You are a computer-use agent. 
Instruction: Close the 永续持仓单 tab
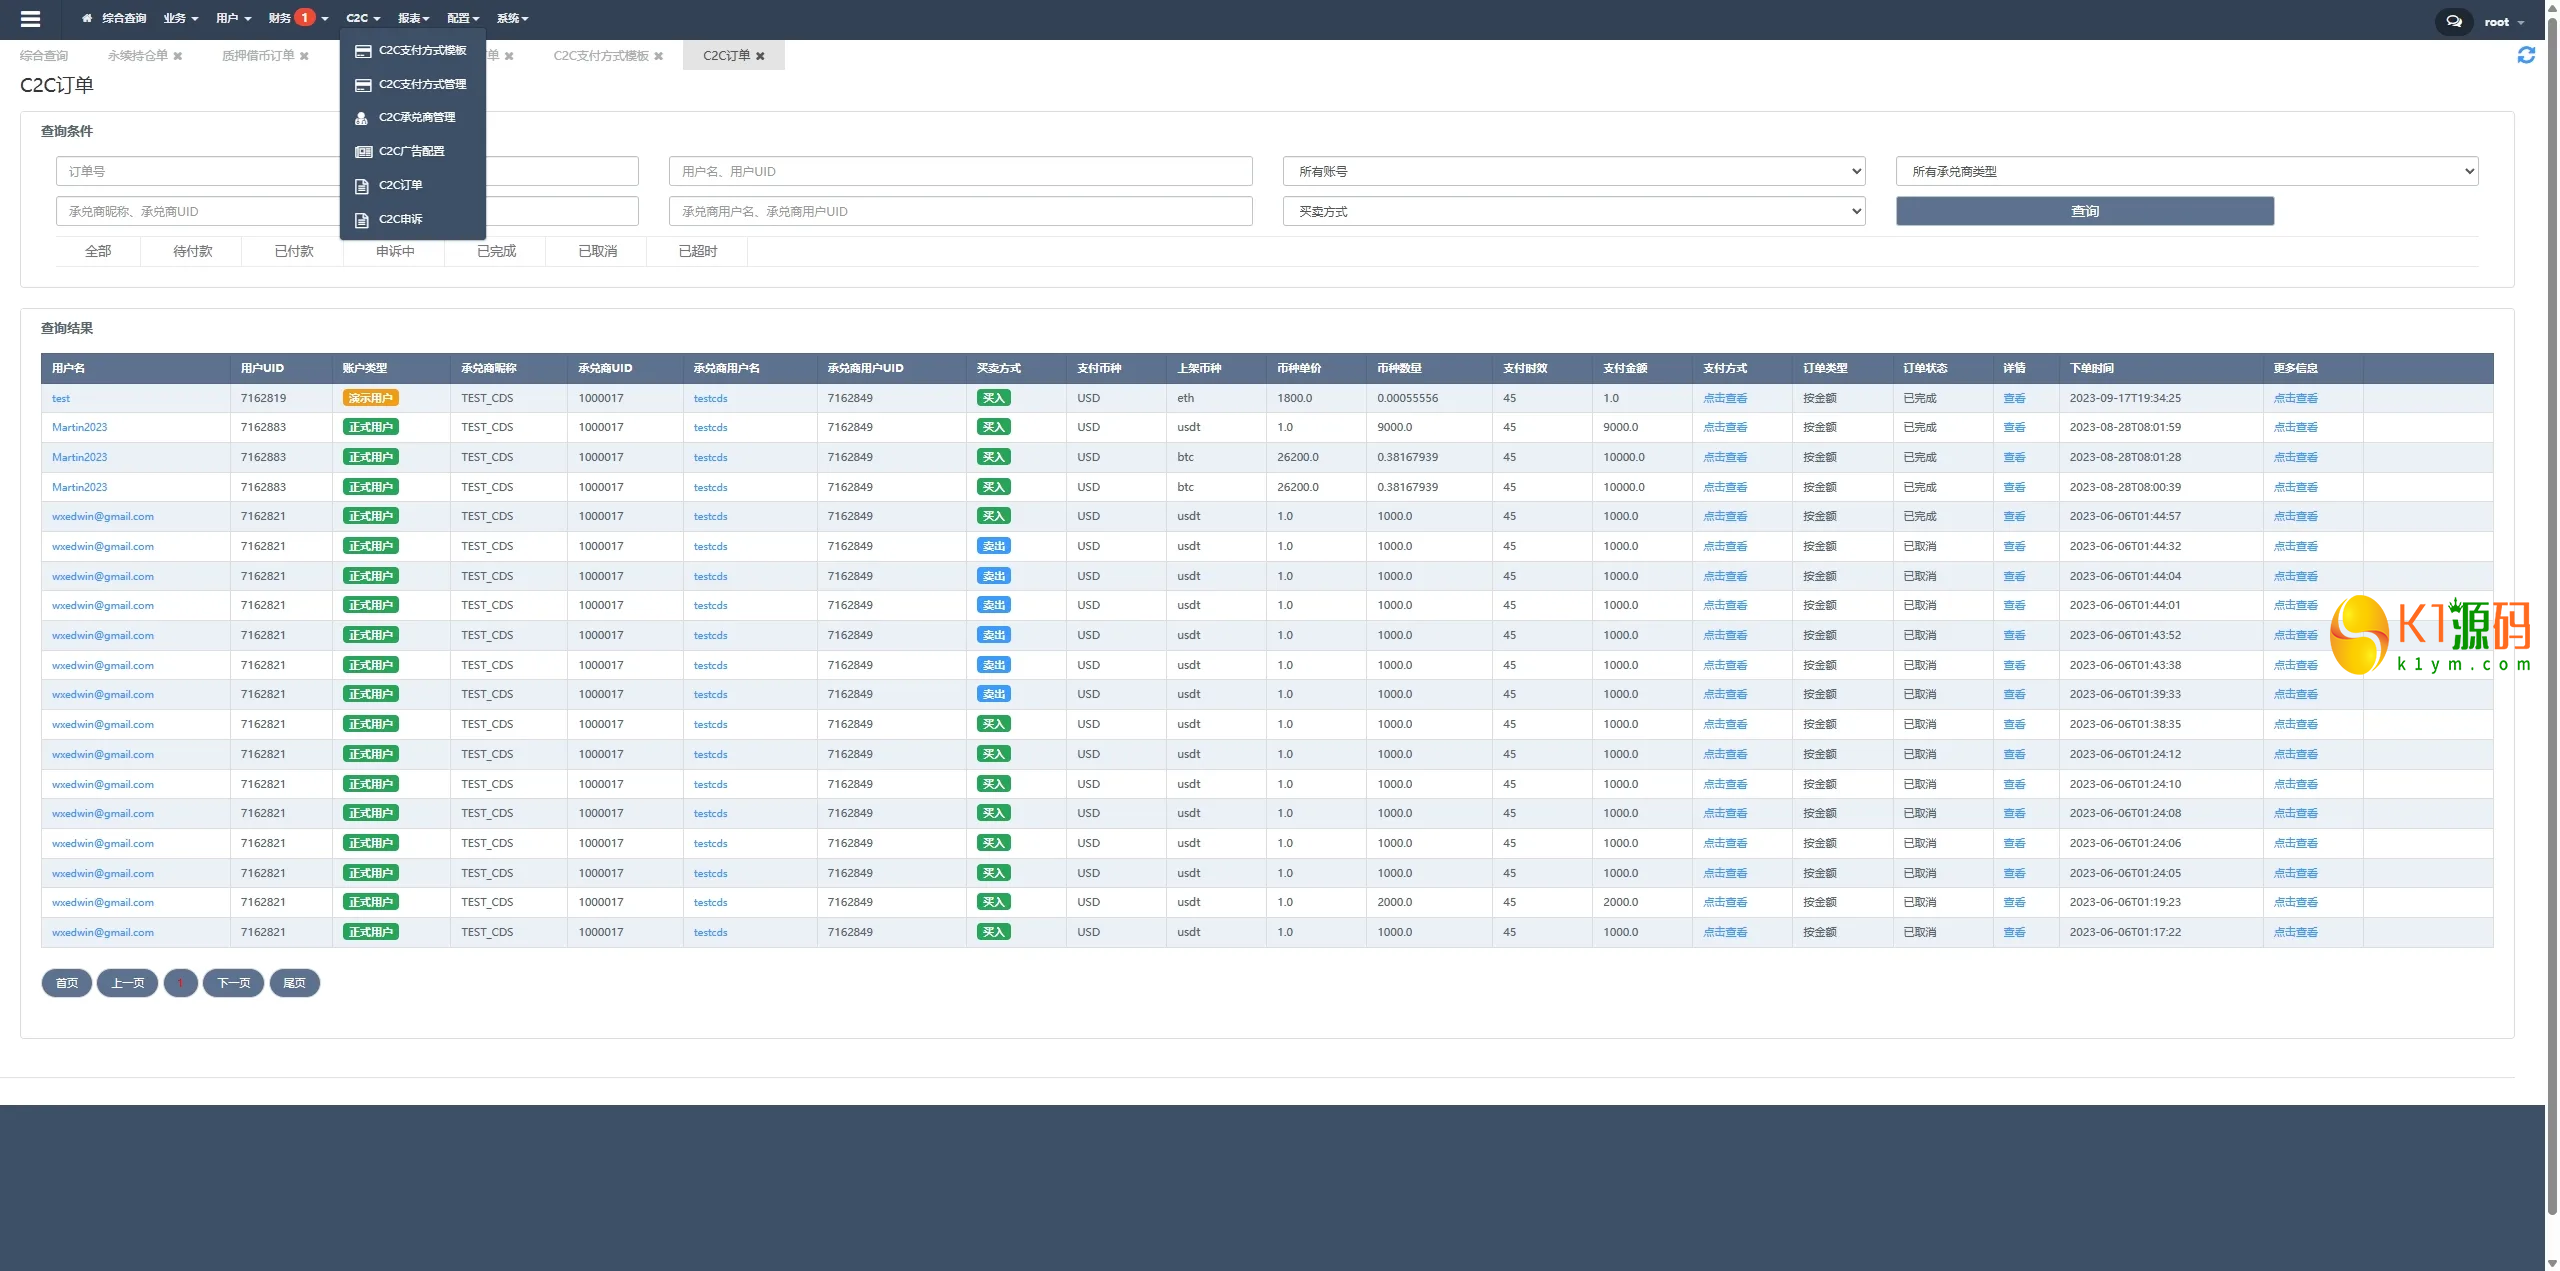pos(178,56)
